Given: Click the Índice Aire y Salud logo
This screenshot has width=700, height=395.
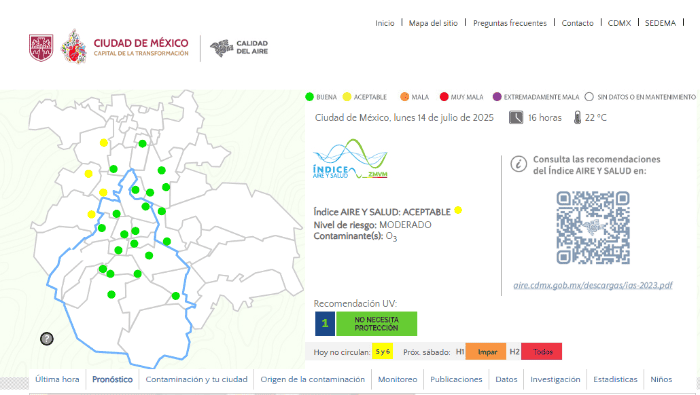Looking at the screenshot, I should (350, 159).
